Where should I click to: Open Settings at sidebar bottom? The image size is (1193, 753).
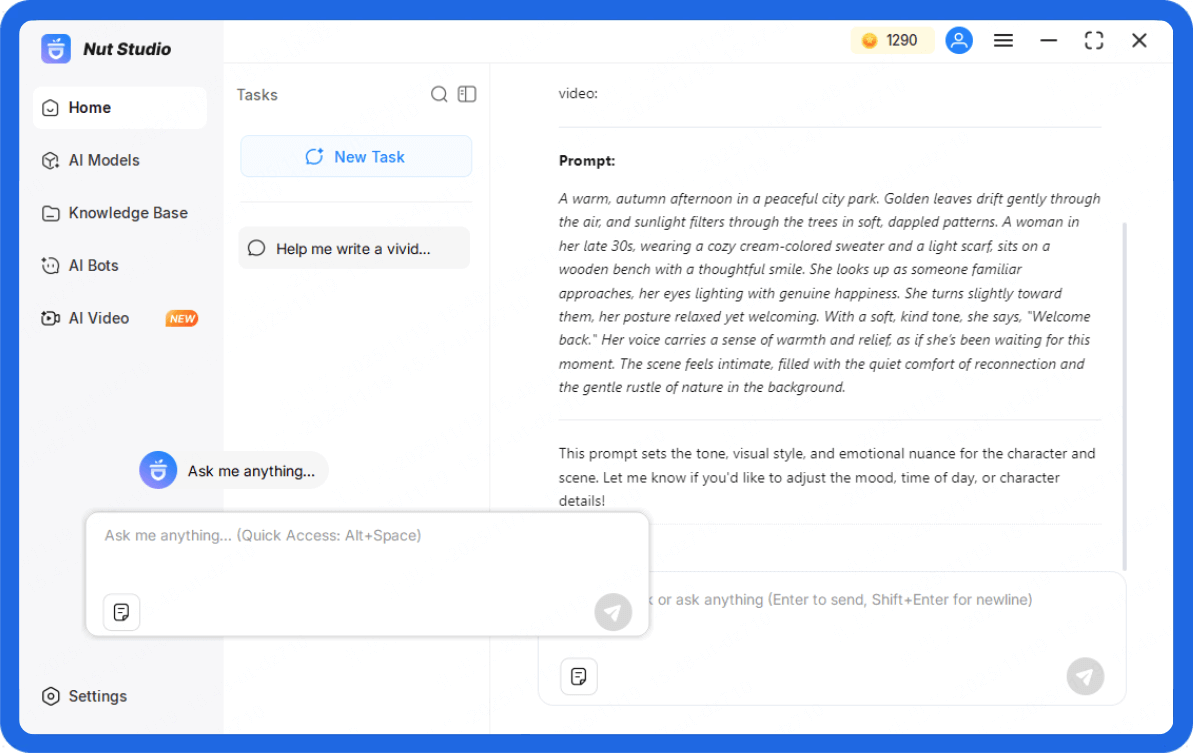(97, 696)
